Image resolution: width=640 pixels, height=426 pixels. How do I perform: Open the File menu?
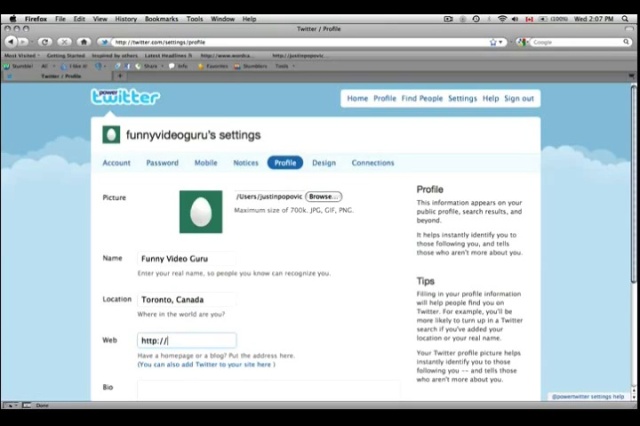point(60,19)
